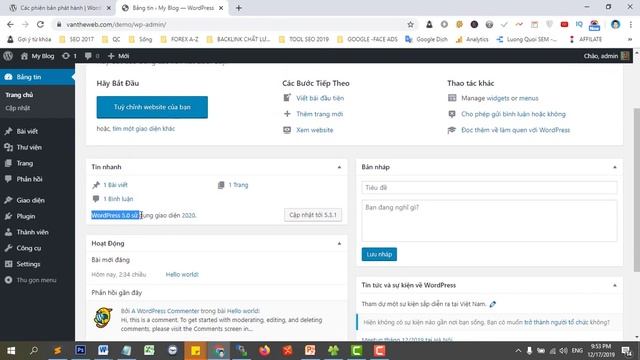
Task: Open a new browser tab
Action: click(239, 8)
